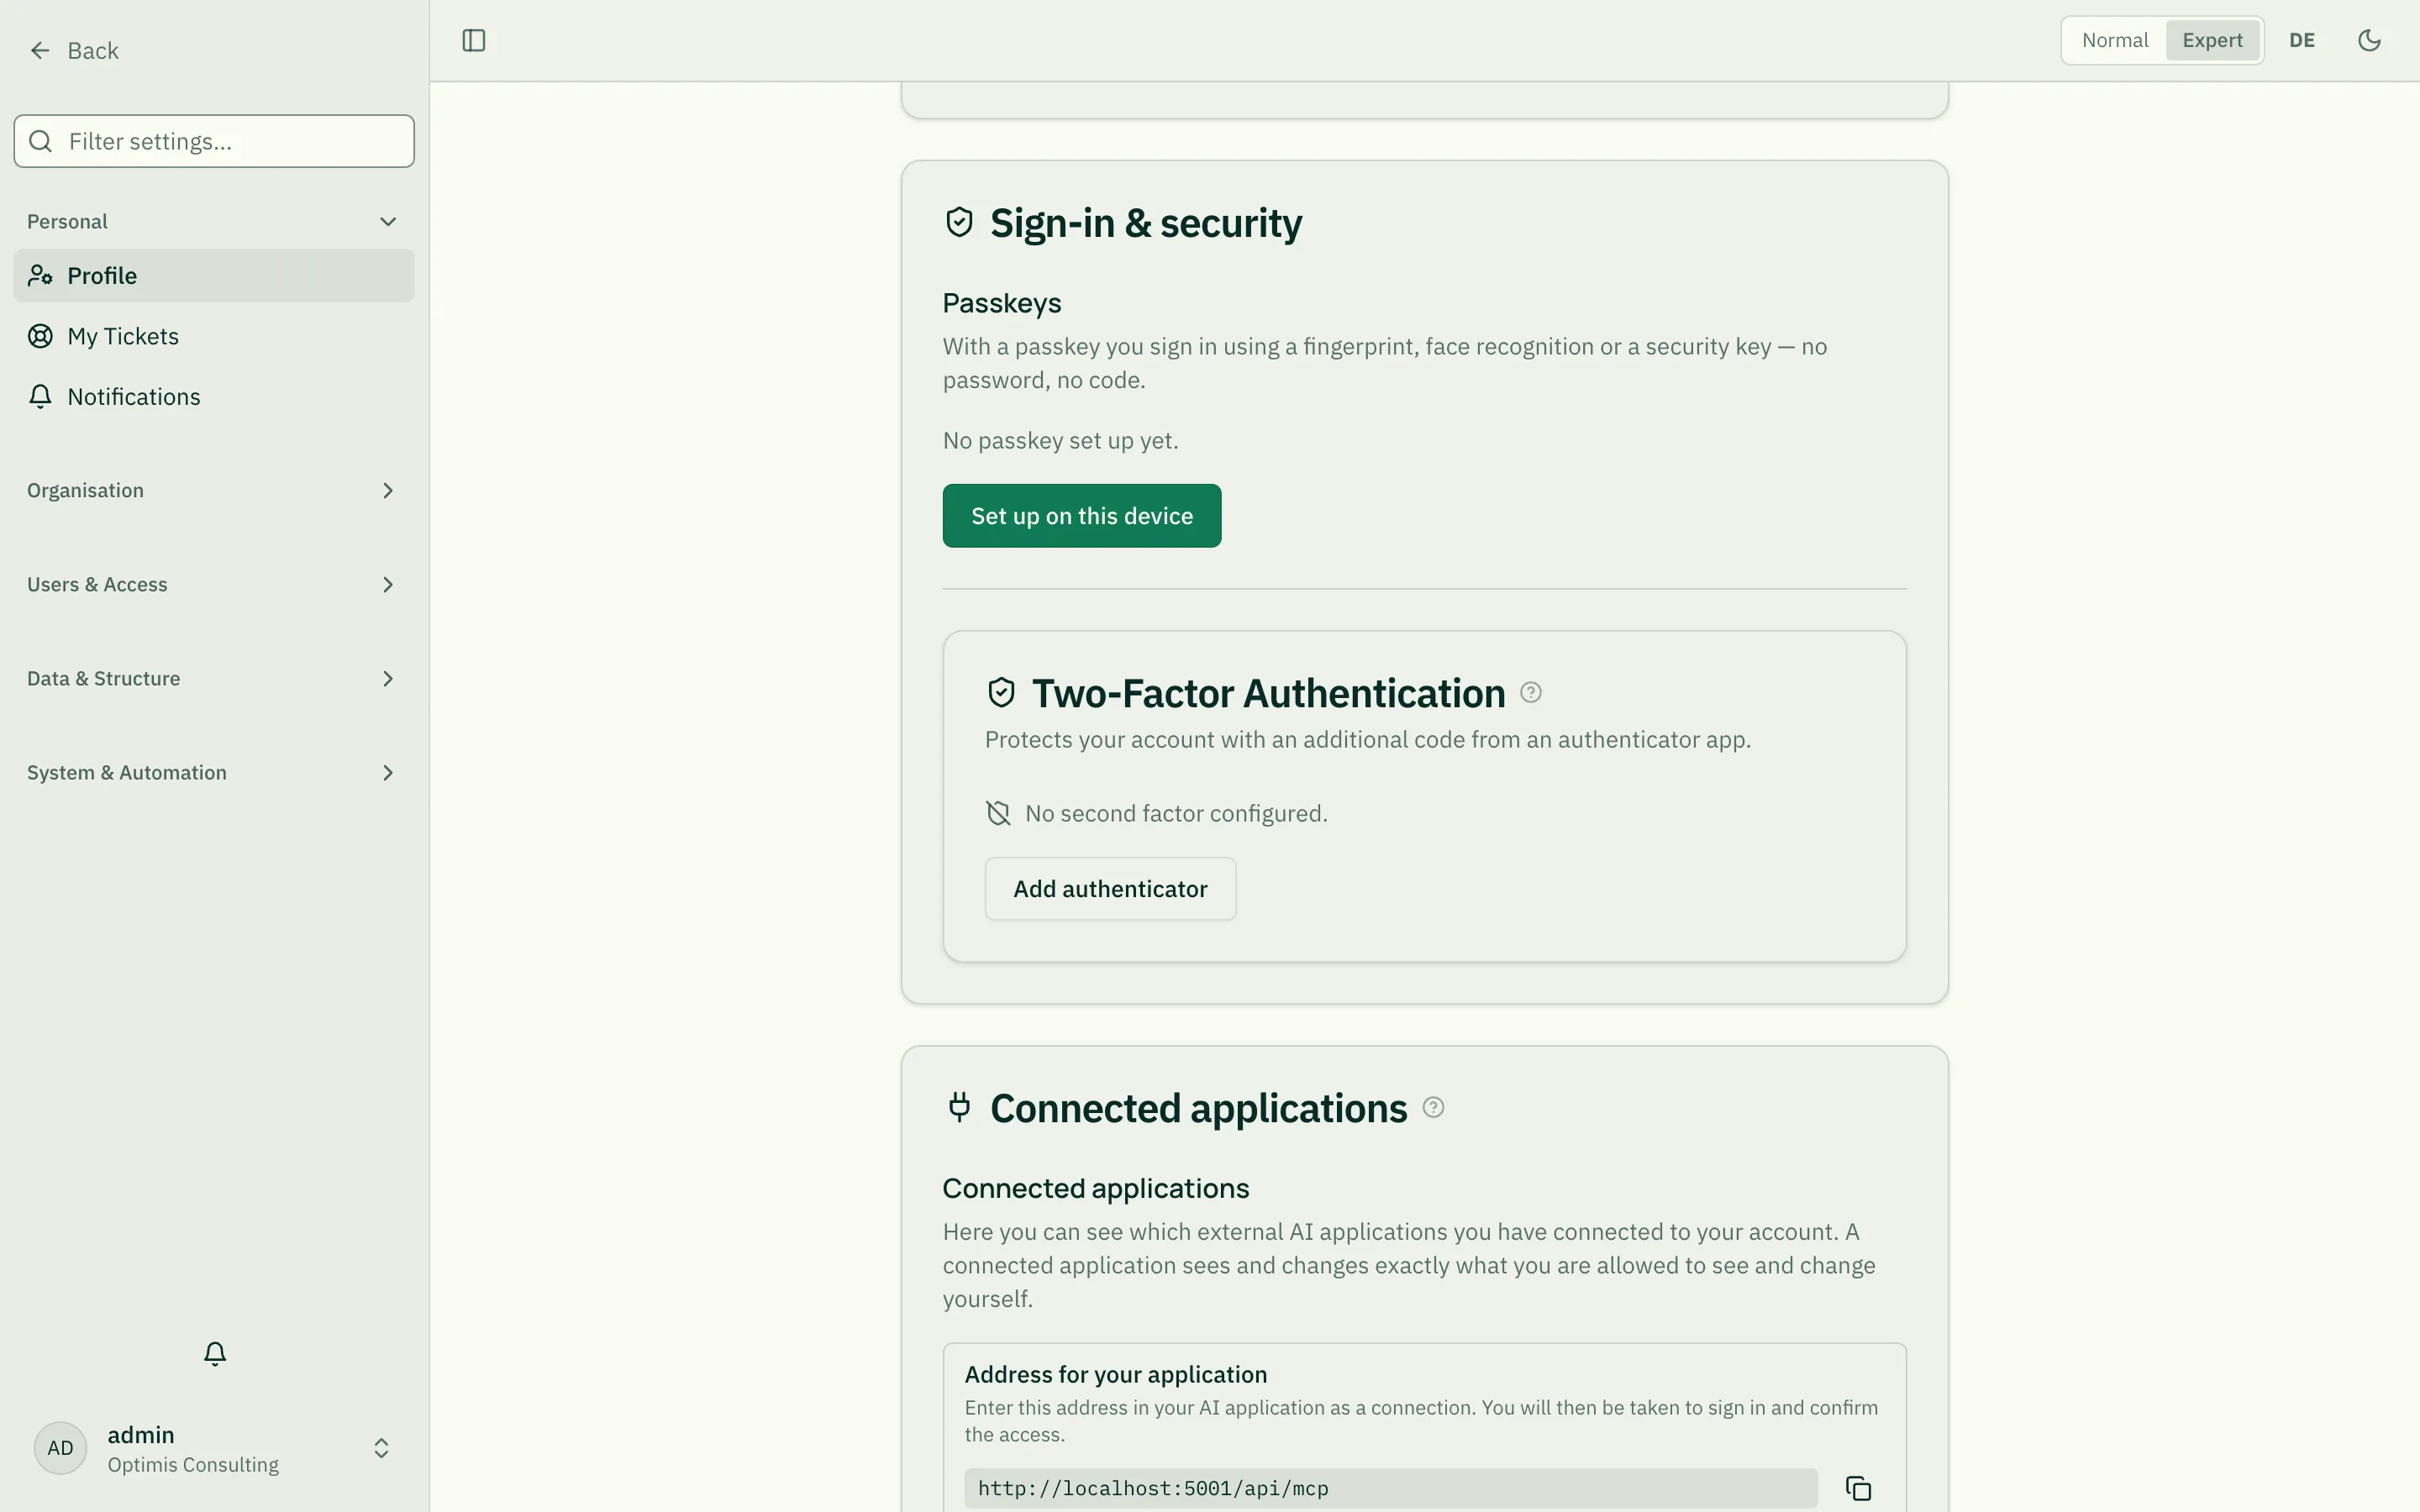The height and width of the screenshot is (1512, 2420).
Task: Expand the Organisation section
Action: click(x=213, y=490)
